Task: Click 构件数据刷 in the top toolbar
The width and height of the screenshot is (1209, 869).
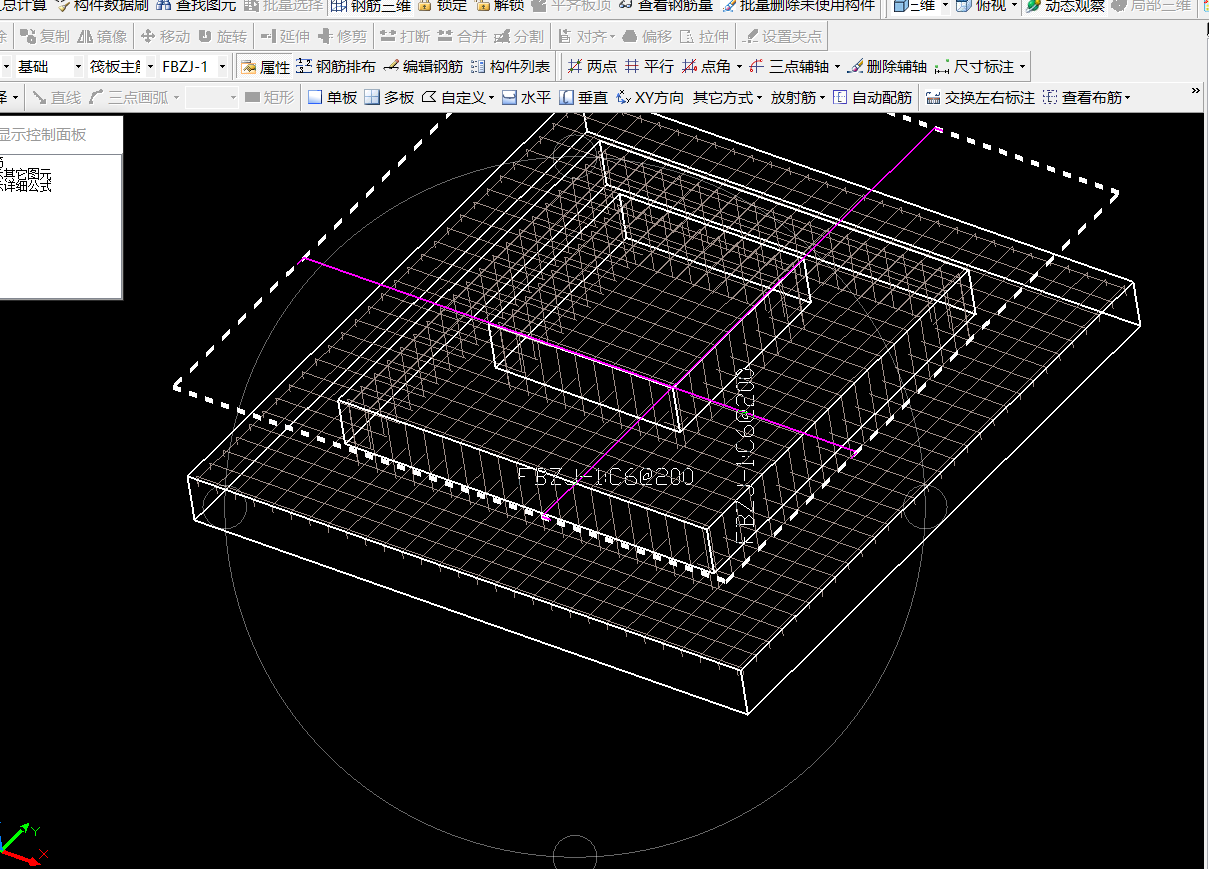Action: 100,5
